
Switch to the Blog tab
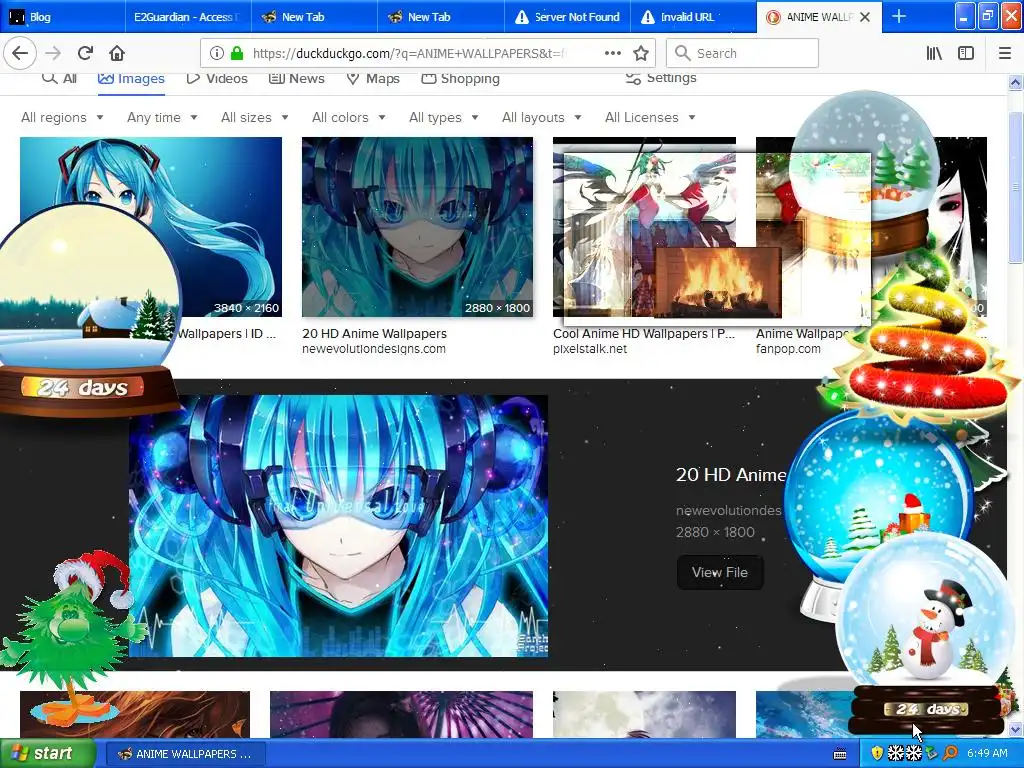63,17
